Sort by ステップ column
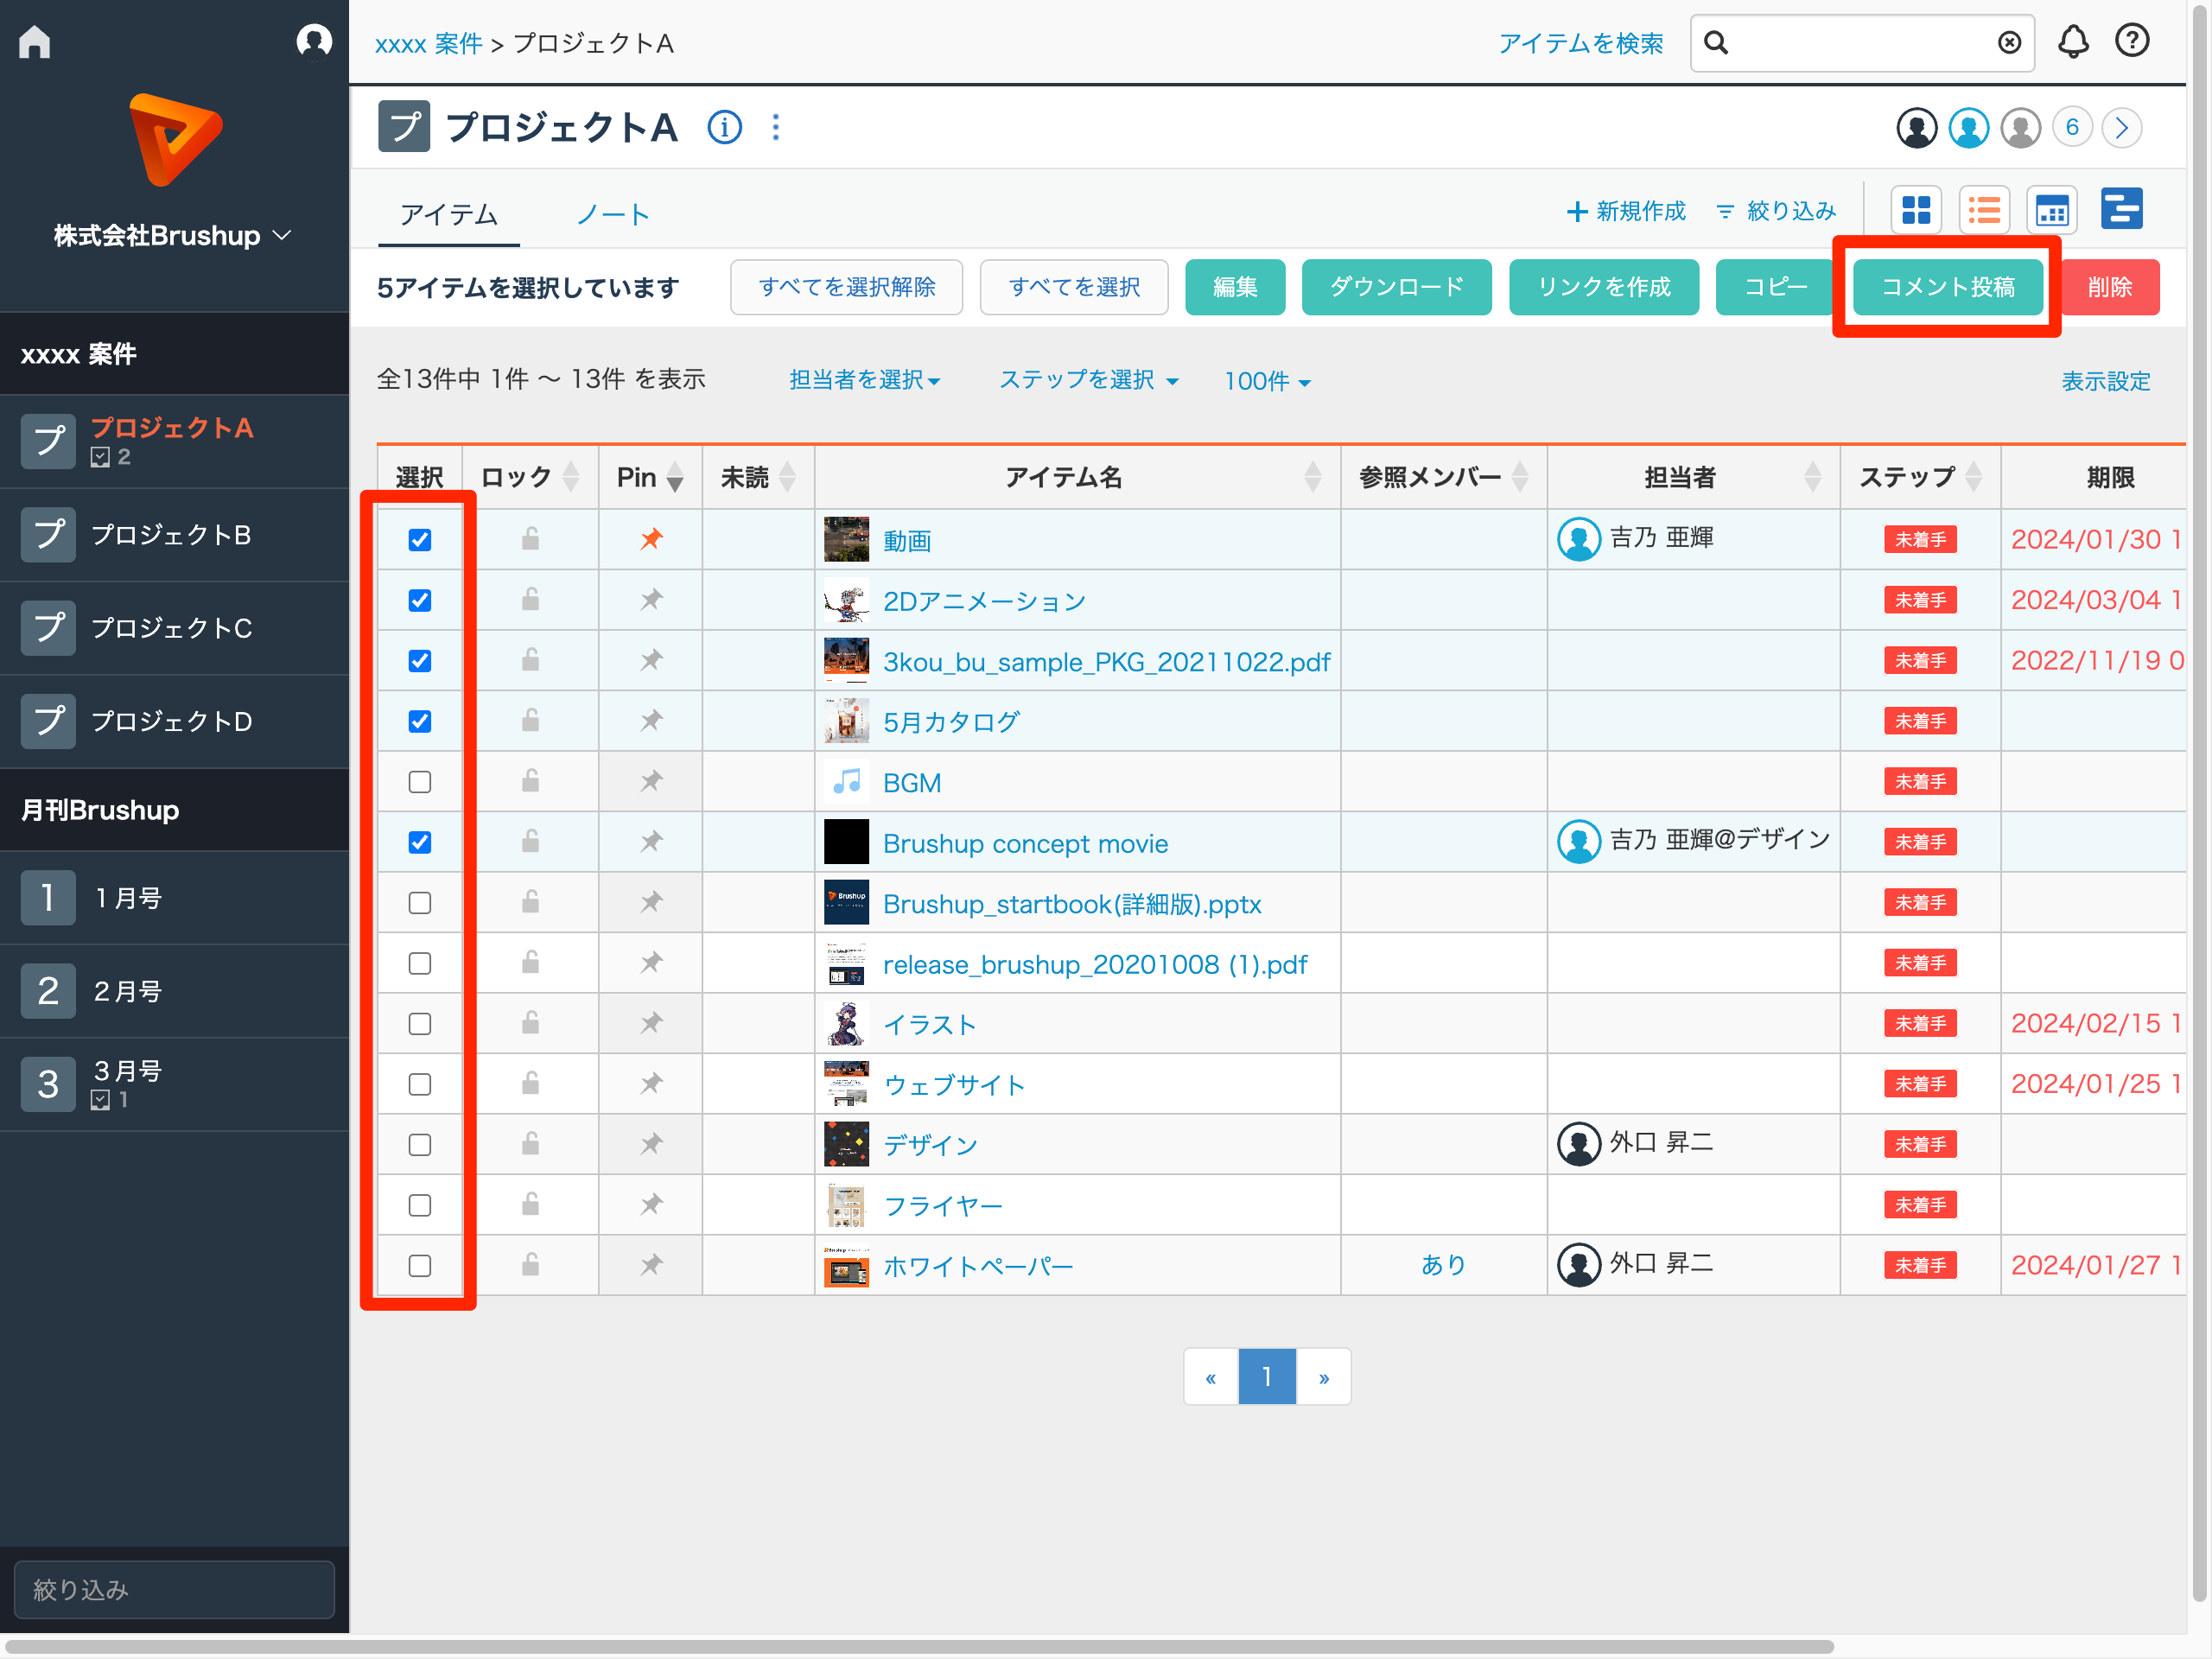The image size is (2212, 1659). pos(1973,477)
